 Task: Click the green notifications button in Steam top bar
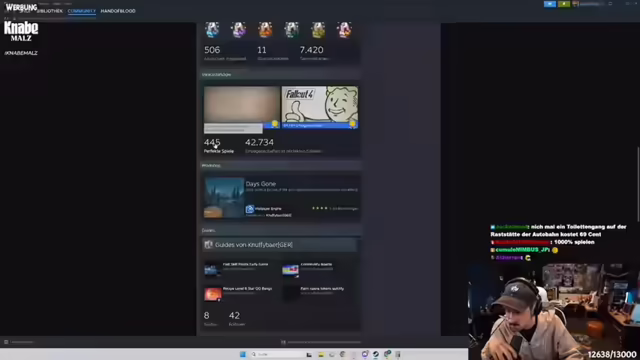tap(564, 4)
